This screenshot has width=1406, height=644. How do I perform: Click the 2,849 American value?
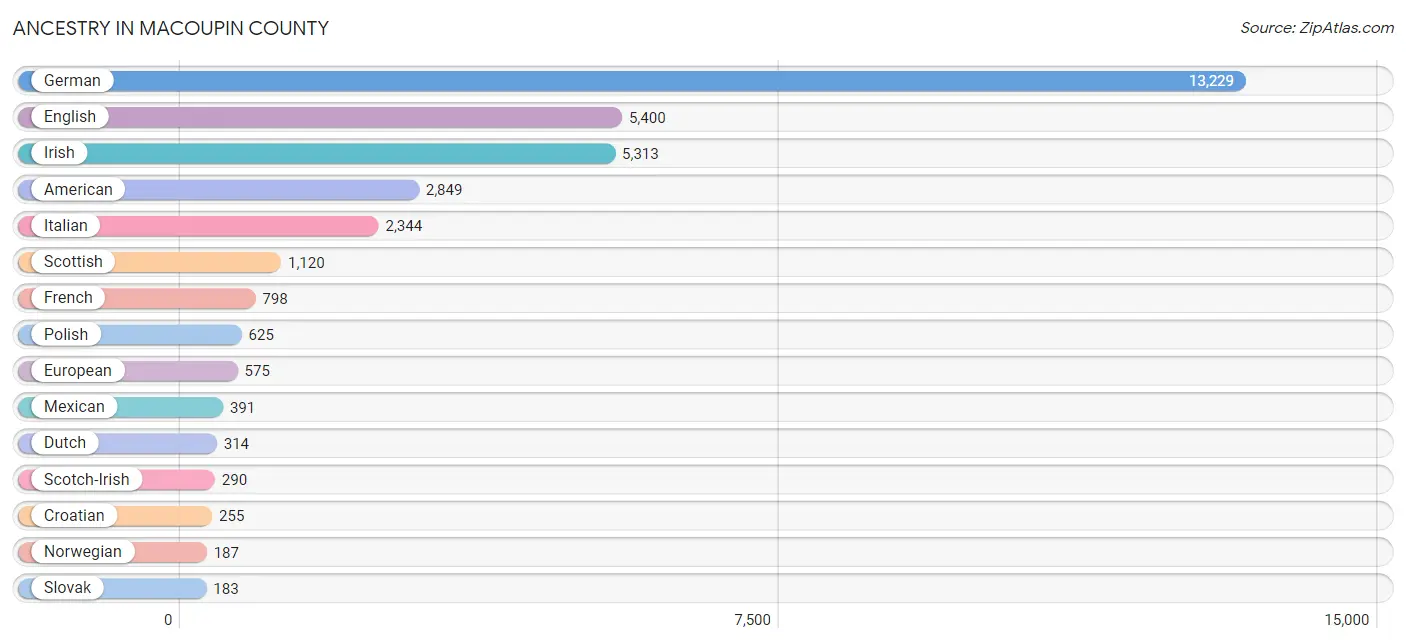pos(444,190)
